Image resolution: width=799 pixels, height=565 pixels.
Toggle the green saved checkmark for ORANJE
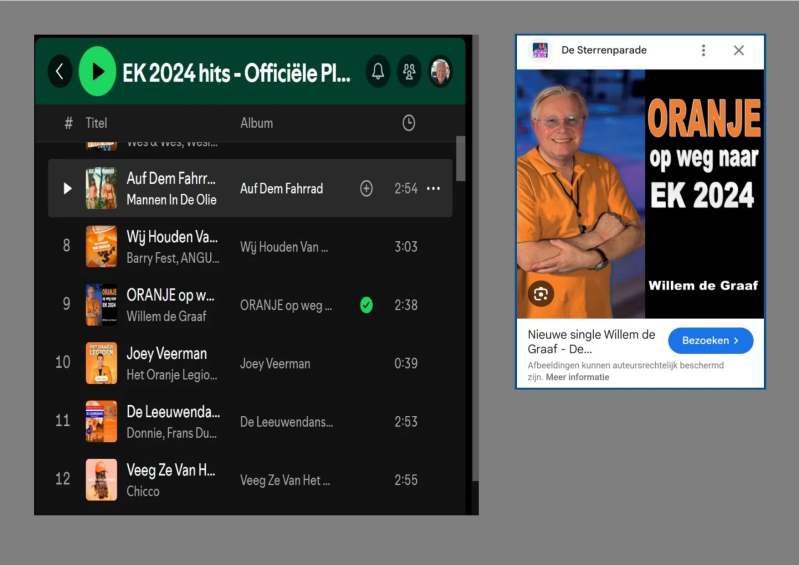click(x=366, y=305)
